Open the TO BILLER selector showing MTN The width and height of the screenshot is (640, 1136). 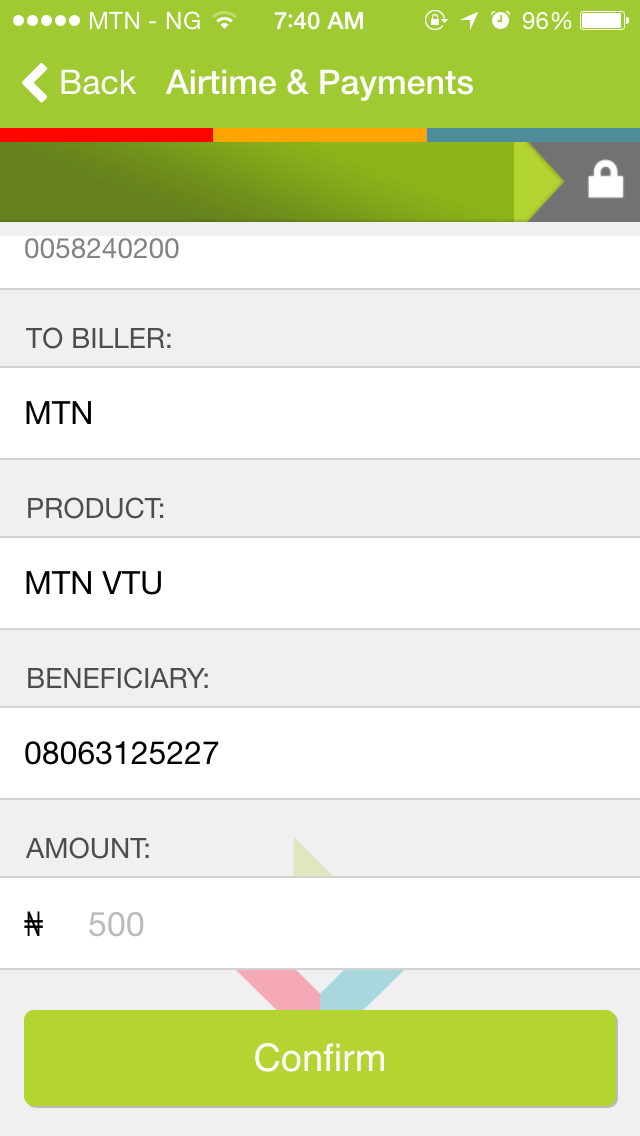[320, 413]
